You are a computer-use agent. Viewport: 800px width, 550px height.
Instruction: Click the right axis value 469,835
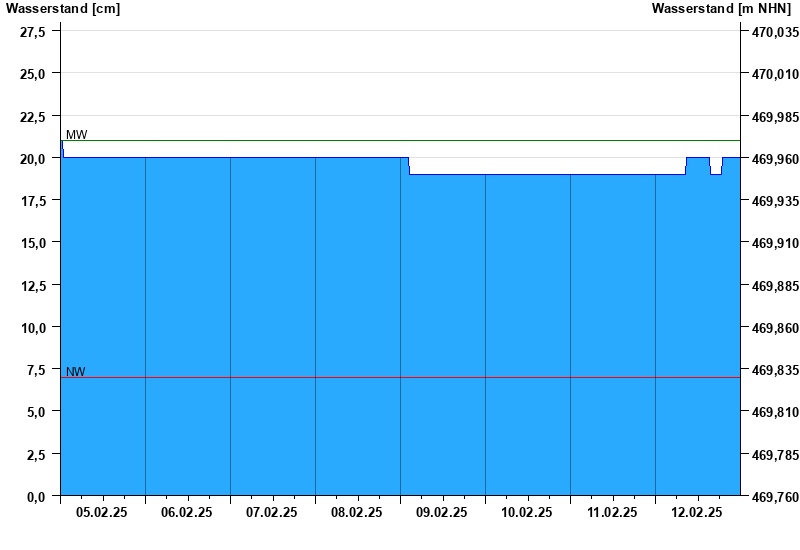[776, 370]
